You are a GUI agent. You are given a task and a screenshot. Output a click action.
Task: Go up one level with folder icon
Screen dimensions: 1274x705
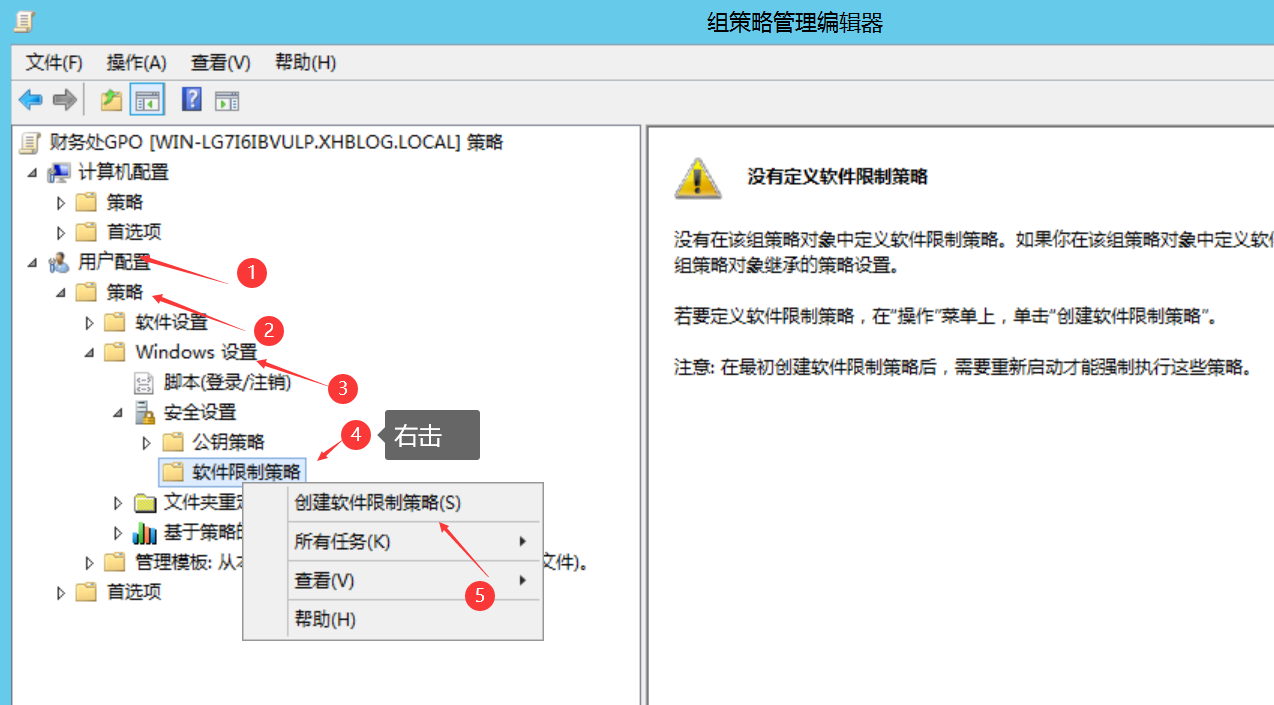coord(111,100)
